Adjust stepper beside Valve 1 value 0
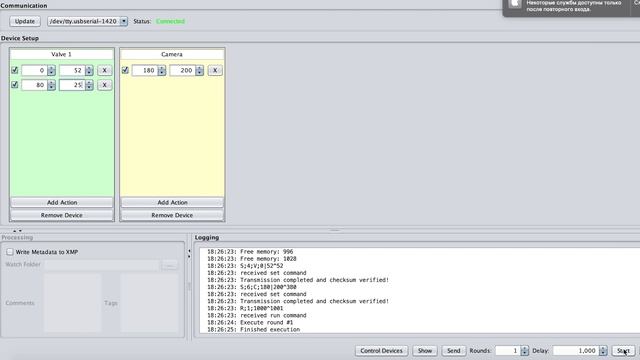This screenshot has width=640, height=360. 51,70
